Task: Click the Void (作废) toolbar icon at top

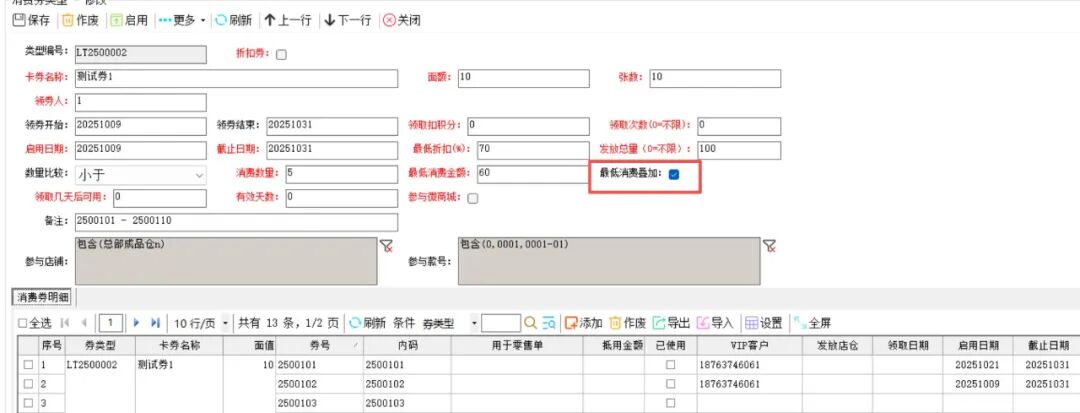Action: (68, 21)
